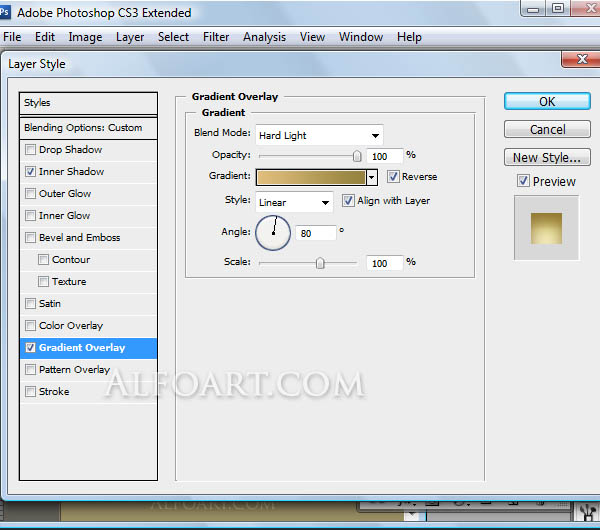Select the Inner Shadow label

(x=72, y=171)
